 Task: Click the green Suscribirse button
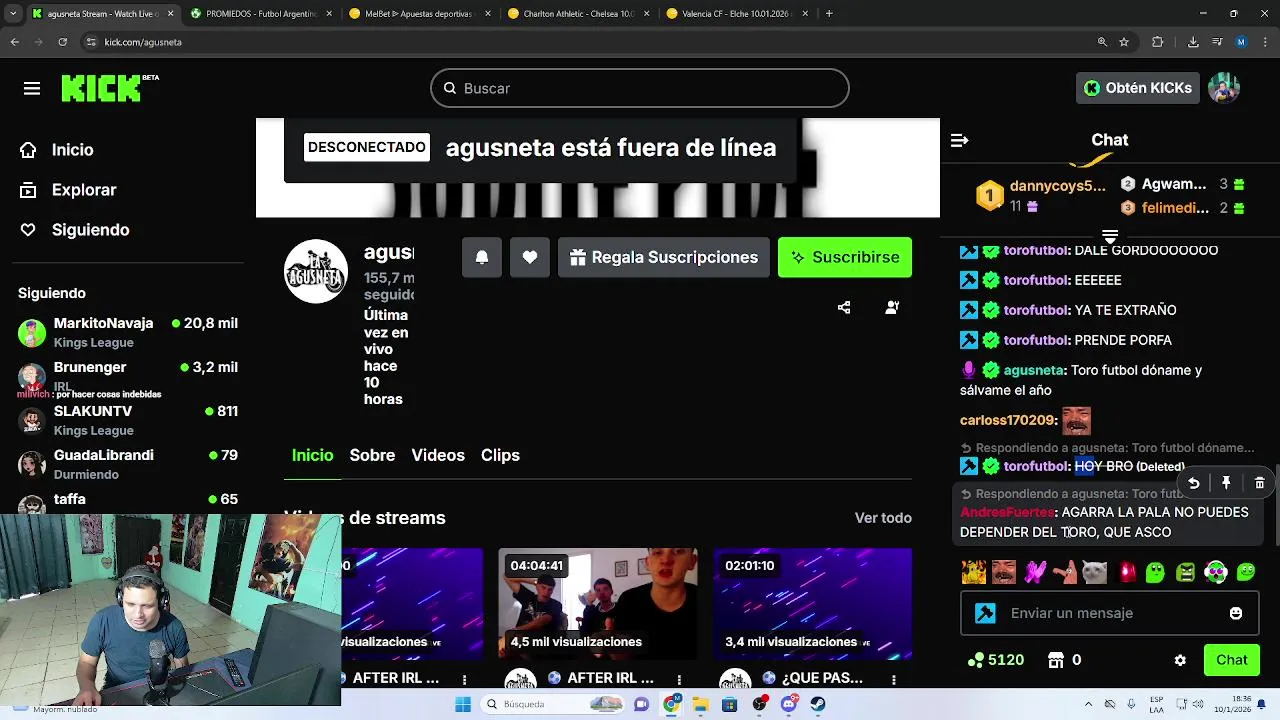pyautogui.click(x=845, y=257)
